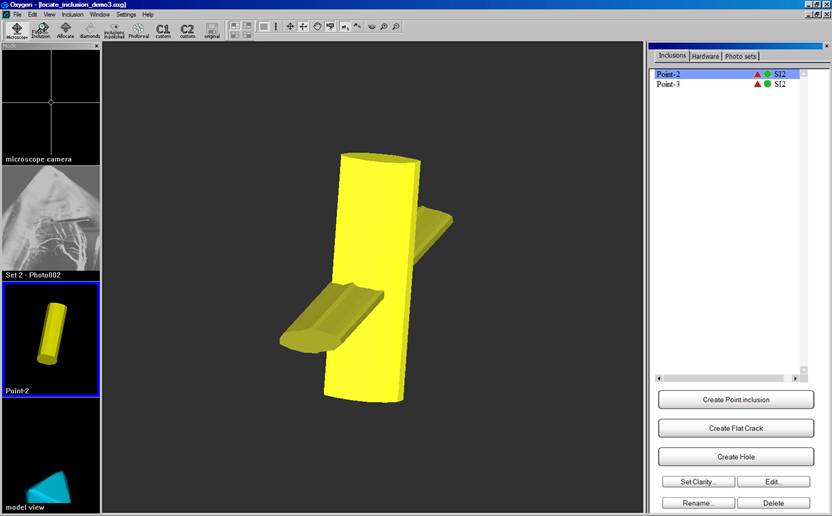Click the inclusions toolbar icon

[x=114, y=30]
